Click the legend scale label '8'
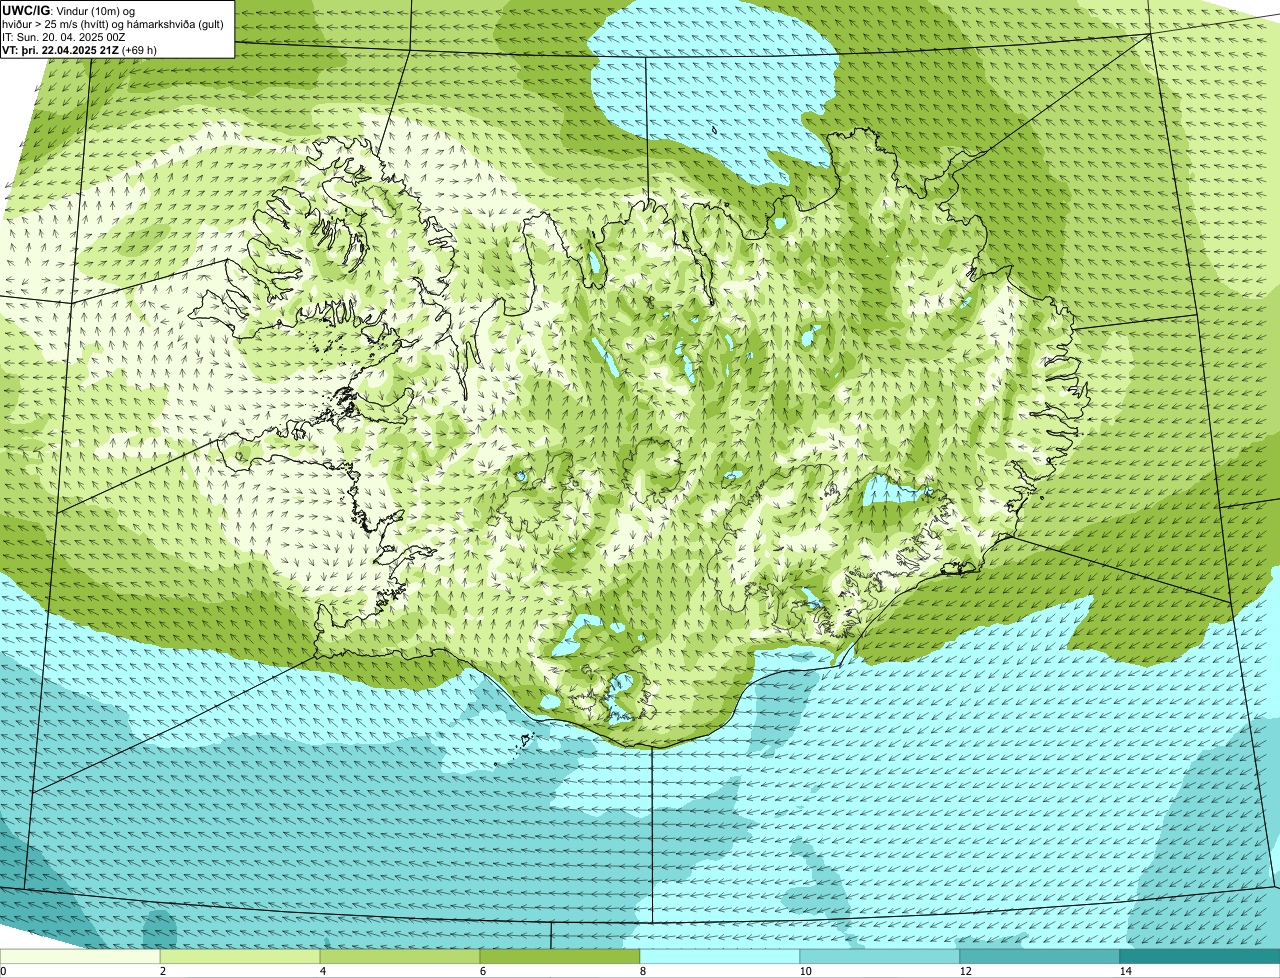This screenshot has width=1280, height=978. click(642, 971)
